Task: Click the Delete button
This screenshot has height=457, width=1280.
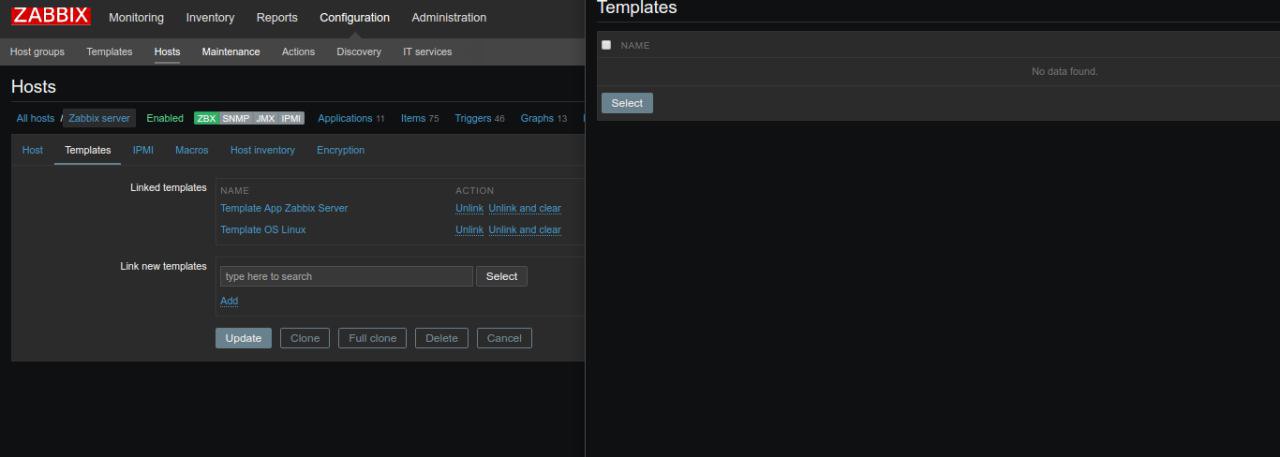Action: [441, 338]
